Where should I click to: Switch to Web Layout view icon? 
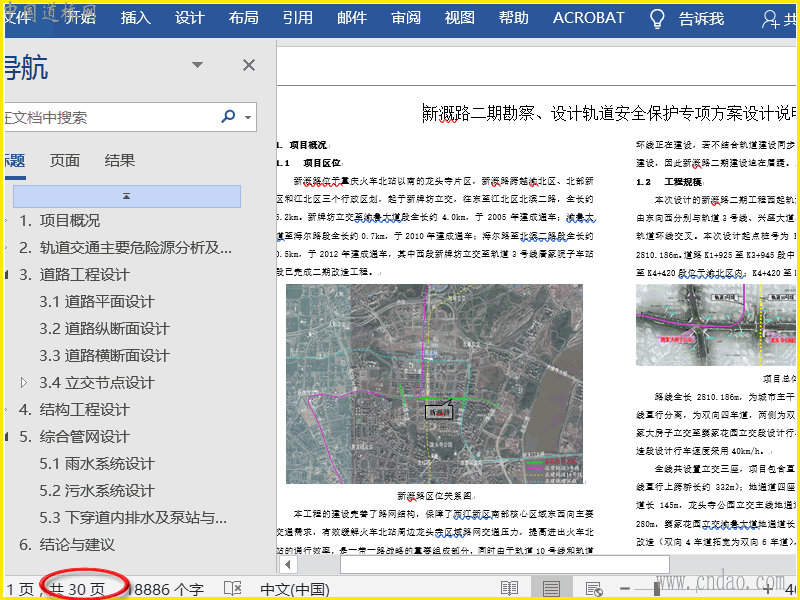coord(593,589)
